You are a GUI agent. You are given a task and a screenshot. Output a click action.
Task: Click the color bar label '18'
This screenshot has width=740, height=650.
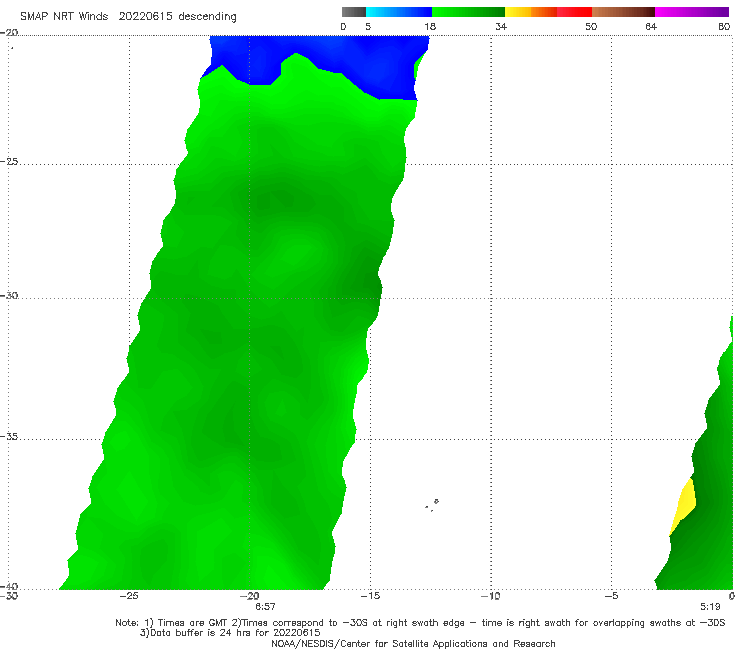pyautogui.click(x=430, y=26)
